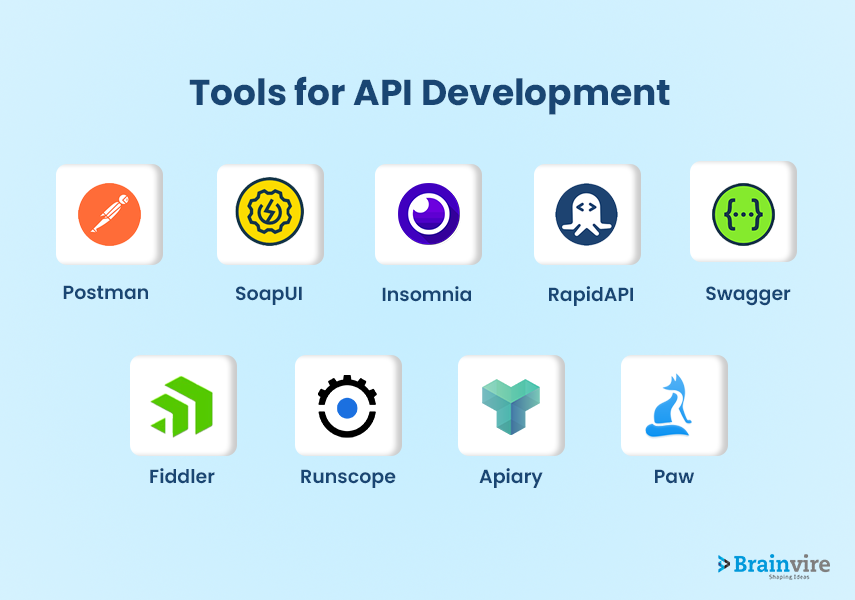Select the yellow SoapUI gear icon
Viewport: 855px width, 600px height.
pyautogui.click(x=270, y=212)
